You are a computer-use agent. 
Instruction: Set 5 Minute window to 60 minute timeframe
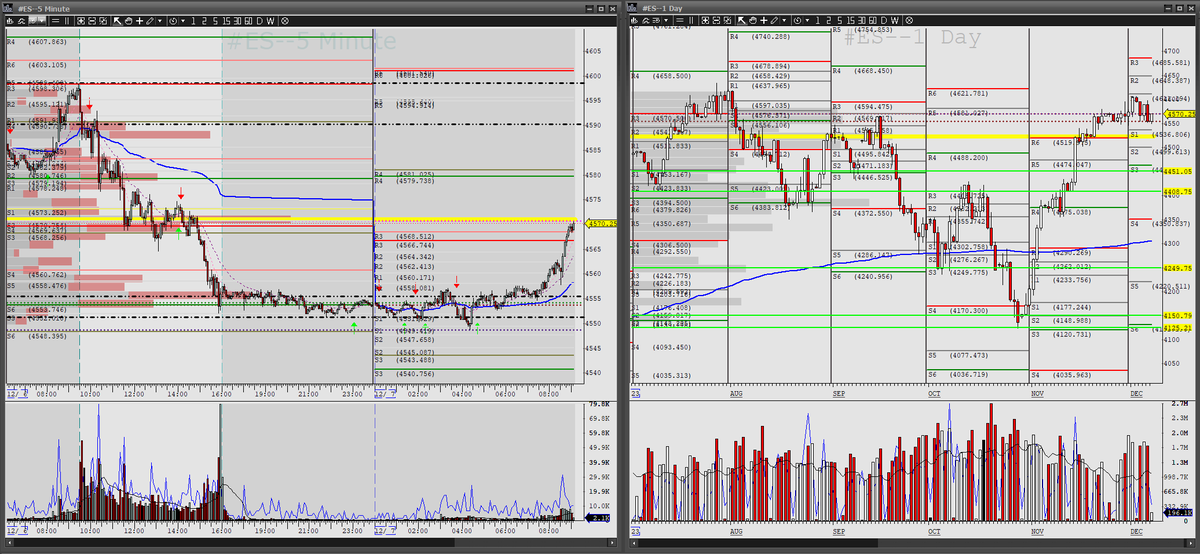click(248, 21)
